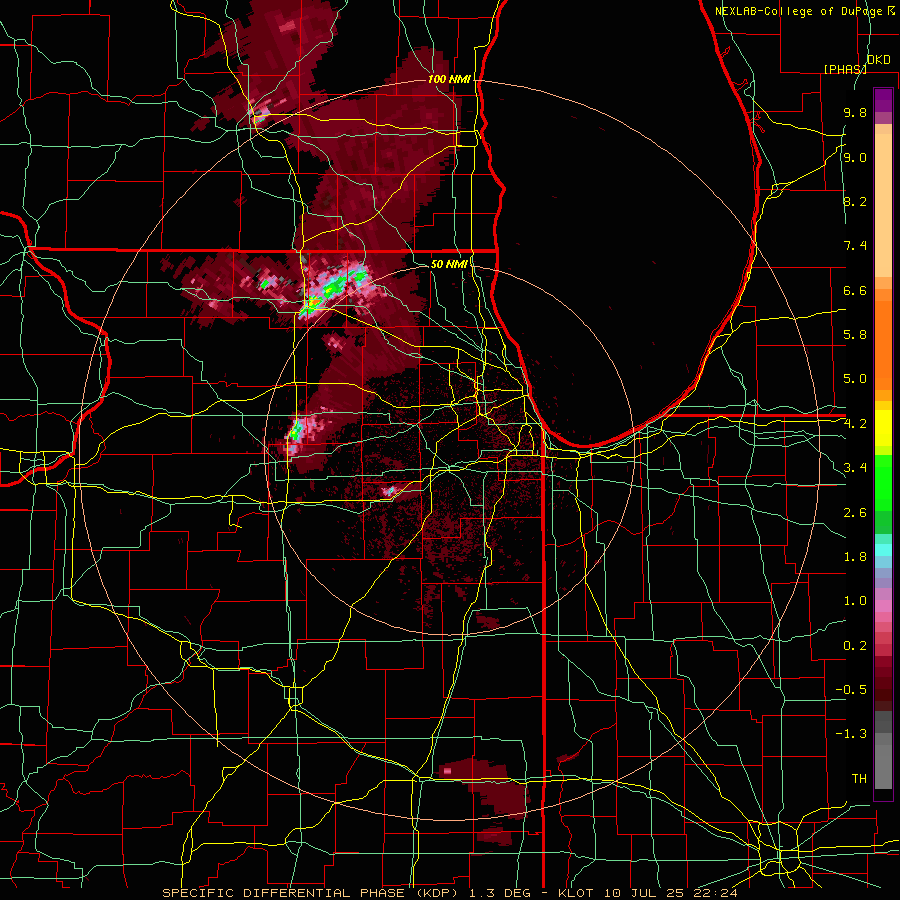The image size is (900, 900).
Task: Click the 6.6 scale value
Action: [855, 290]
